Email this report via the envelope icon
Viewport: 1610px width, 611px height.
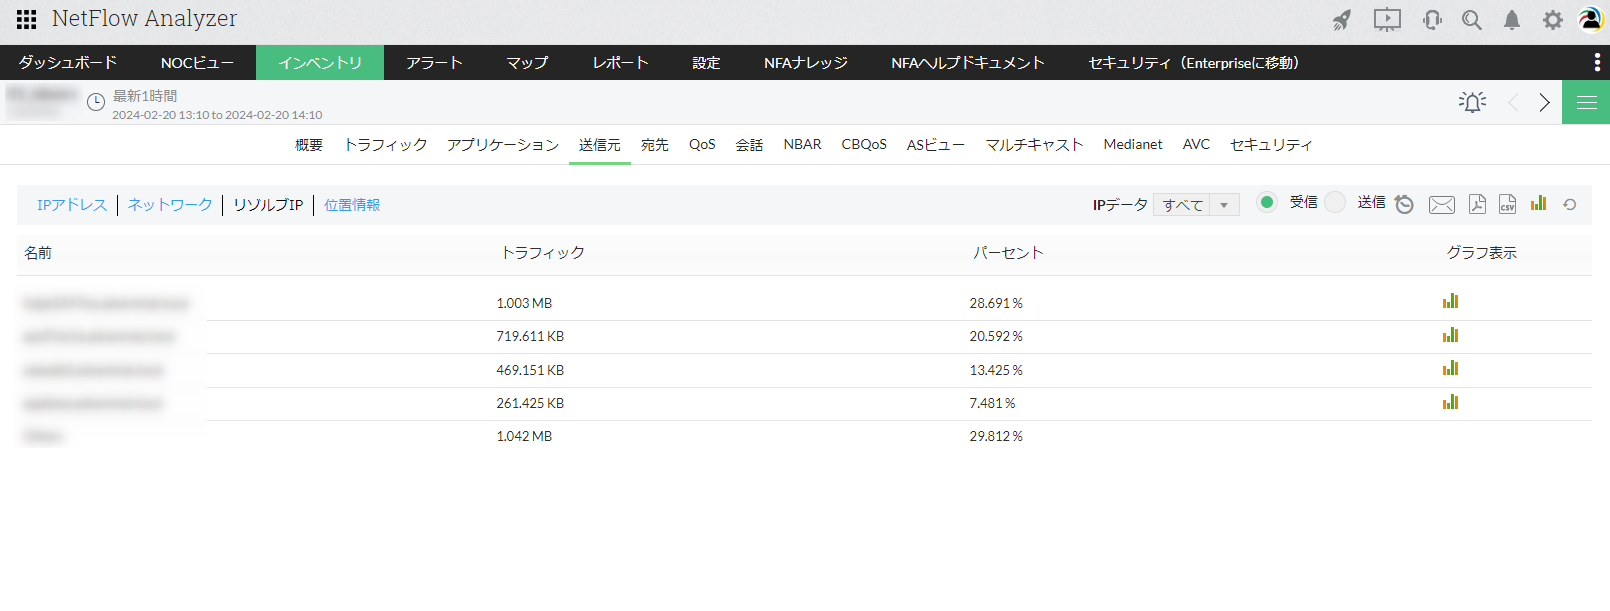[x=1441, y=204]
